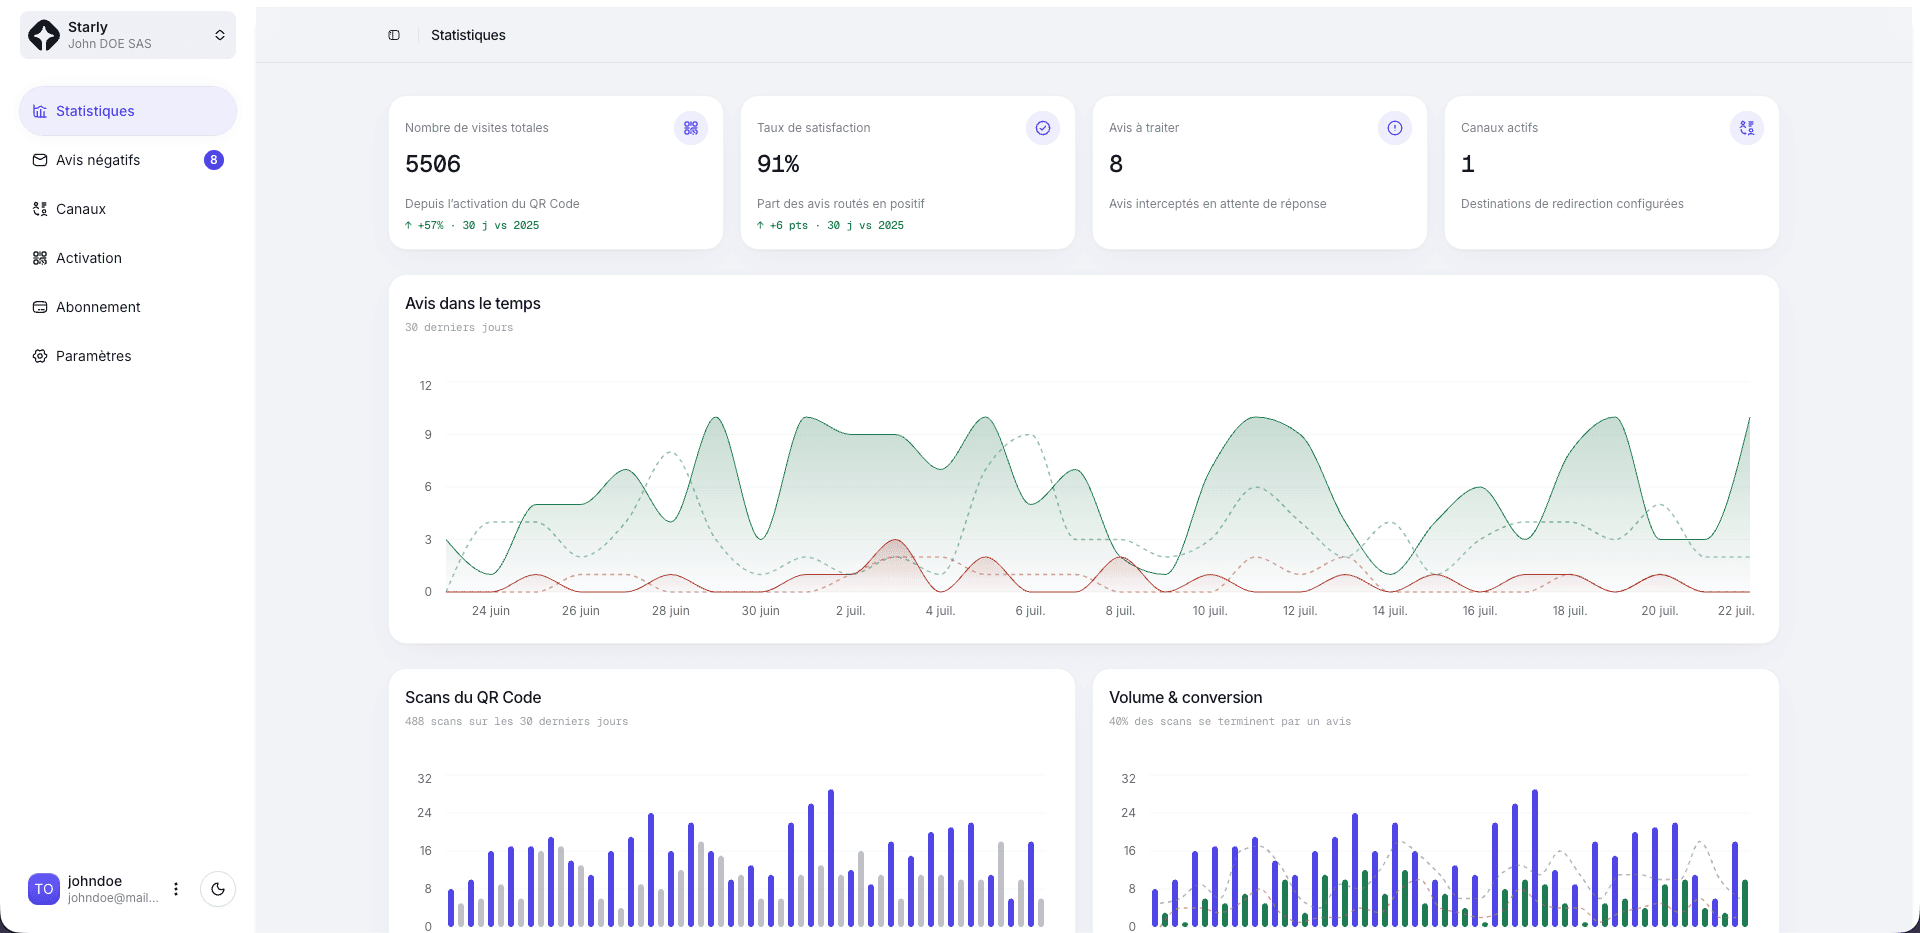Screen dimensions: 1920x933
Task: Click the Scans du QR Code chart title
Action: tap(473, 698)
